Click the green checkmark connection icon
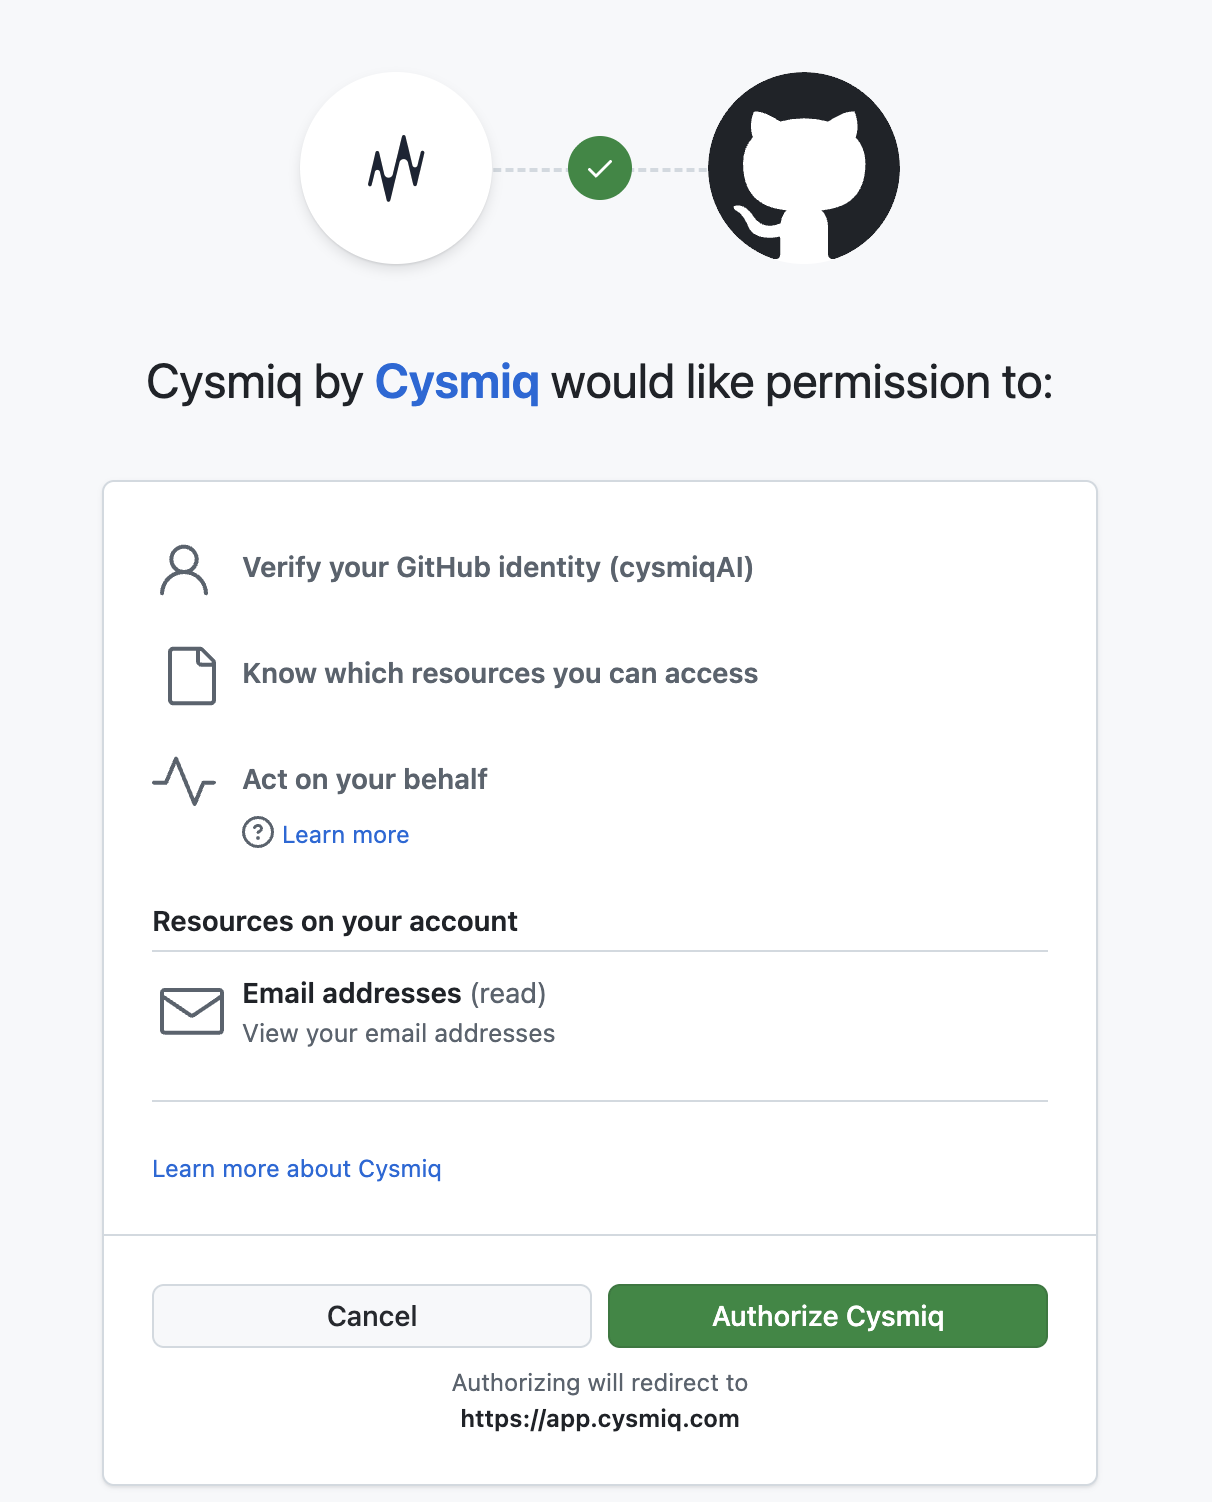 coord(599,168)
